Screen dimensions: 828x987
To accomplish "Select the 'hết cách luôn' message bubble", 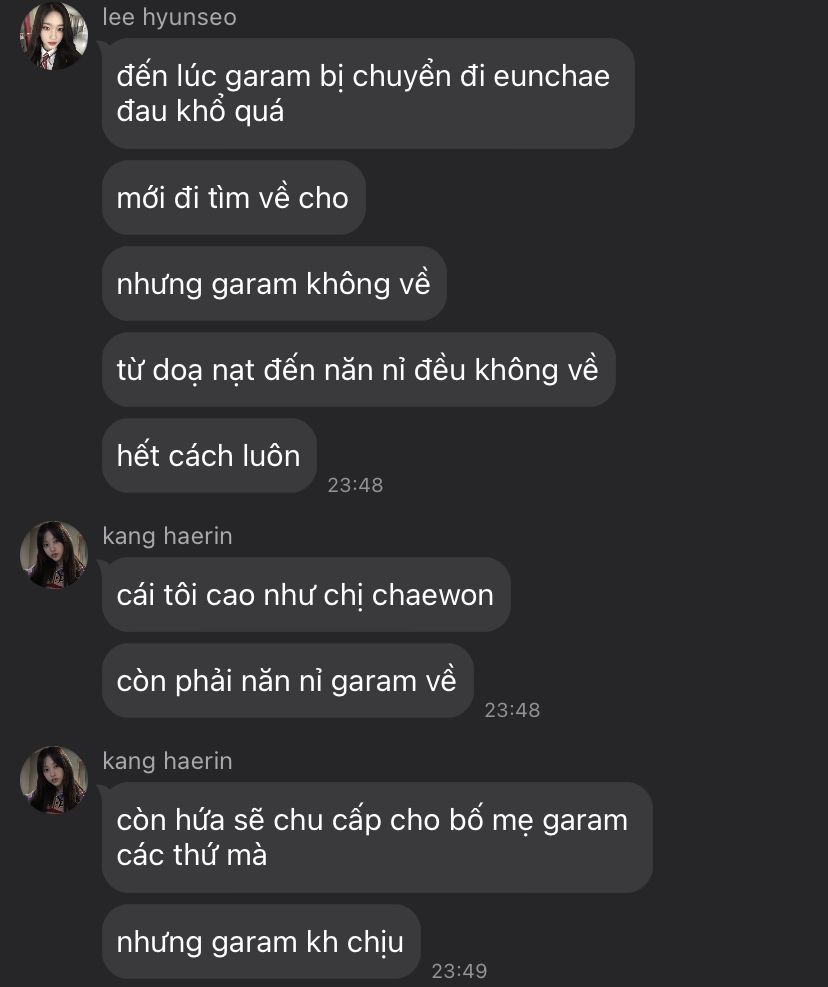I will point(209,456).
